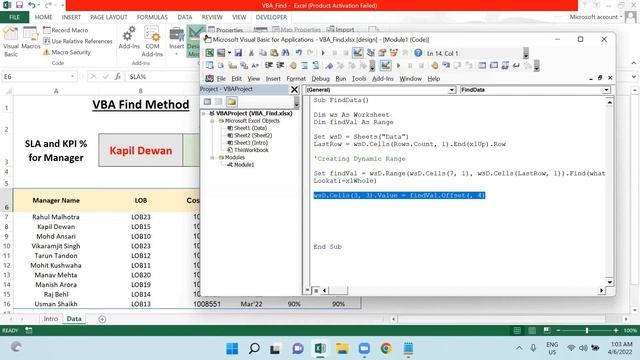Image resolution: width=640 pixels, height=360 pixels.
Task: Open the Debug menu in VBA editor
Action: (320, 78)
